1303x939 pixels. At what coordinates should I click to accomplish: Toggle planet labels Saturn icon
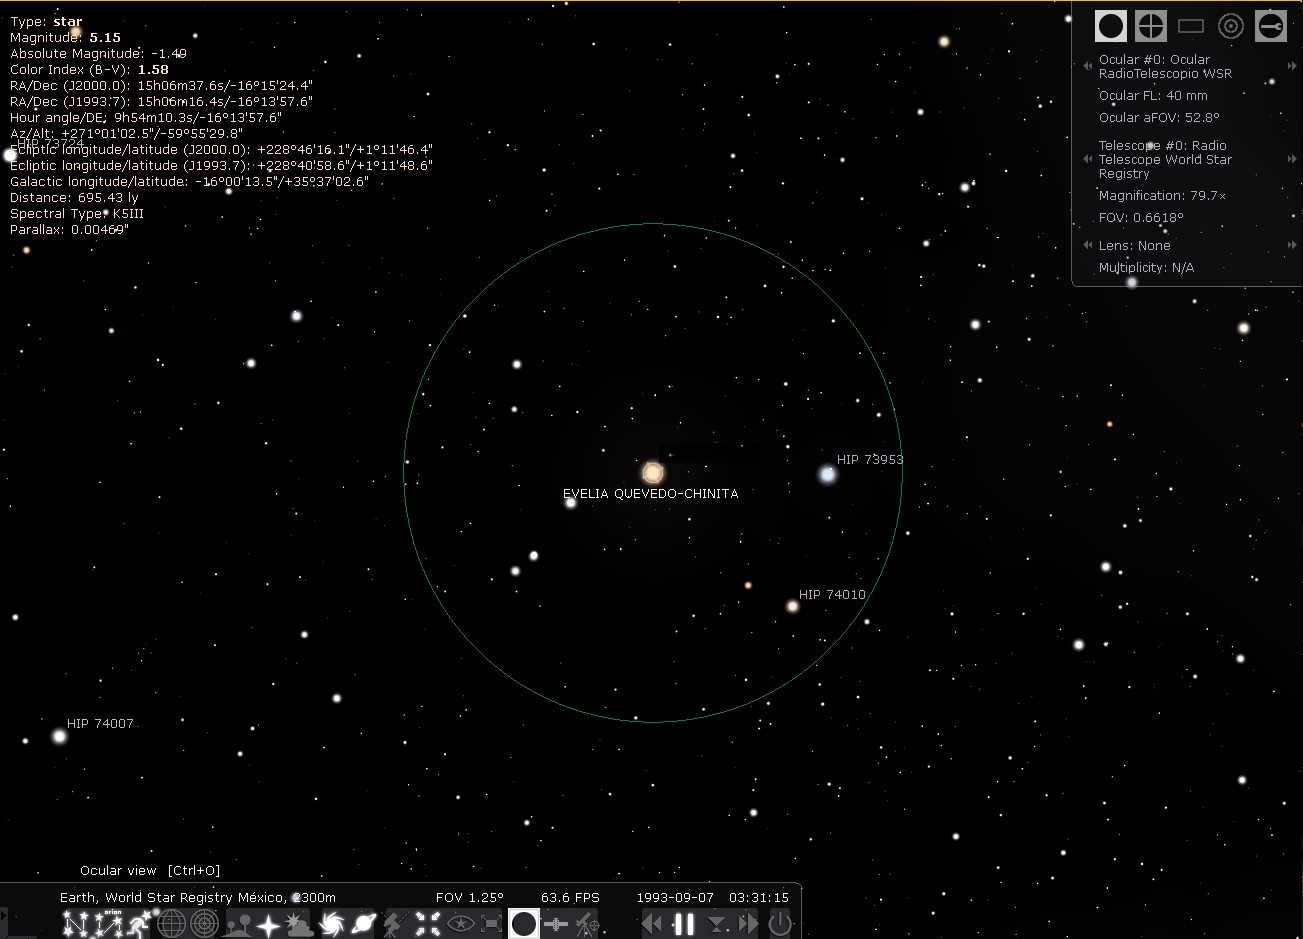pyautogui.click(x=364, y=924)
